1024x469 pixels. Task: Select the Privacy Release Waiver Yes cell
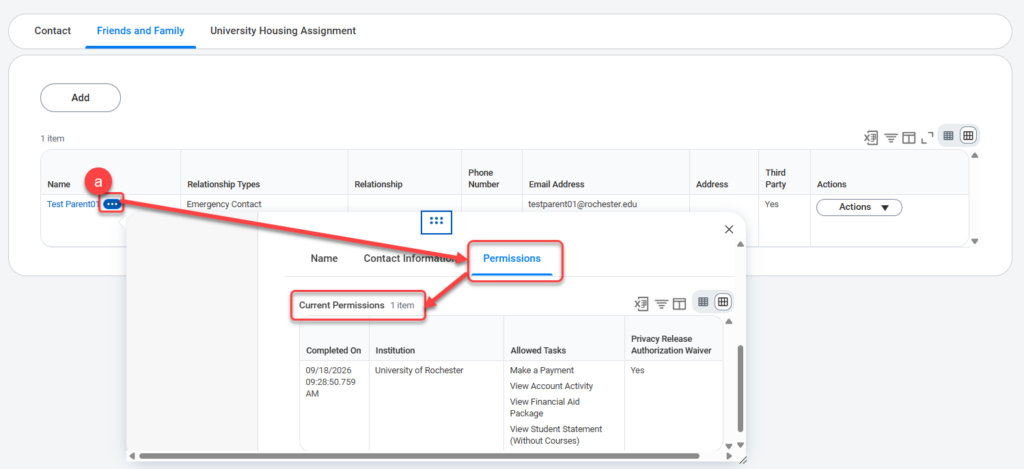coord(637,370)
